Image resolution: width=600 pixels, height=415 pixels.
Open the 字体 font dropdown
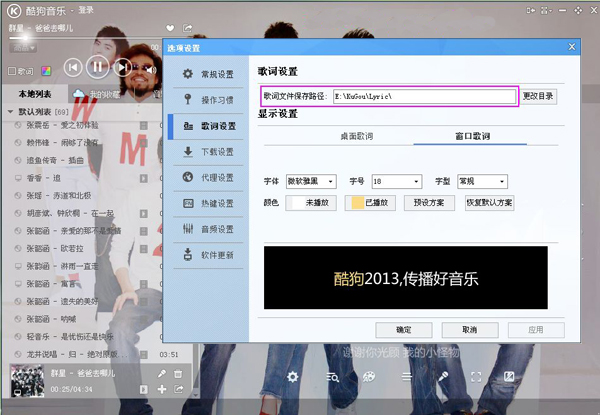pyautogui.click(x=311, y=181)
